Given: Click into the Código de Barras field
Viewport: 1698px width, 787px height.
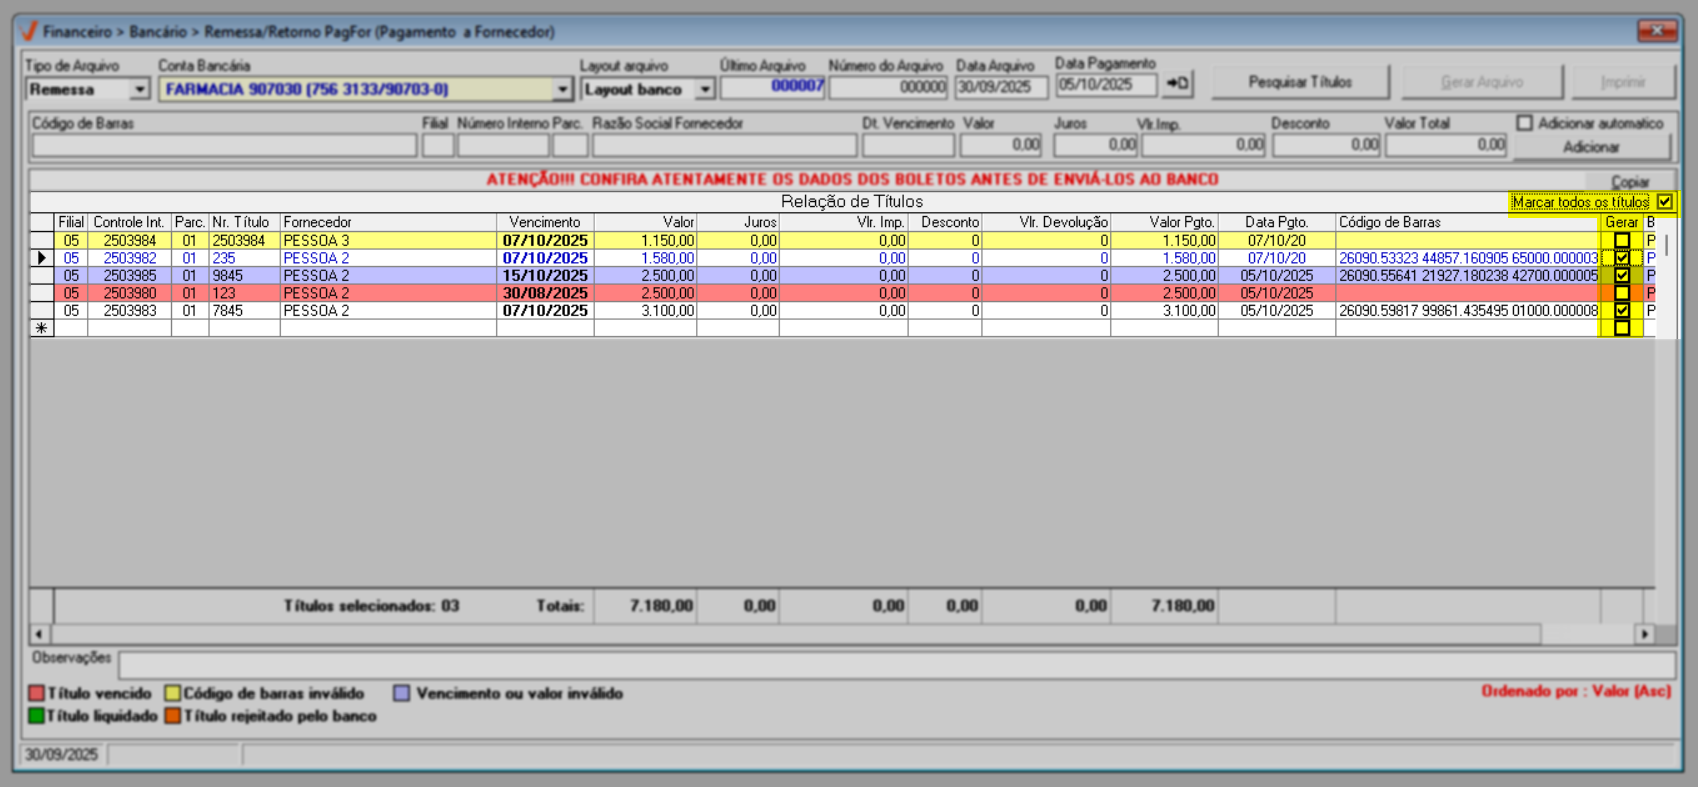Looking at the screenshot, I should [x=224, y=146].
